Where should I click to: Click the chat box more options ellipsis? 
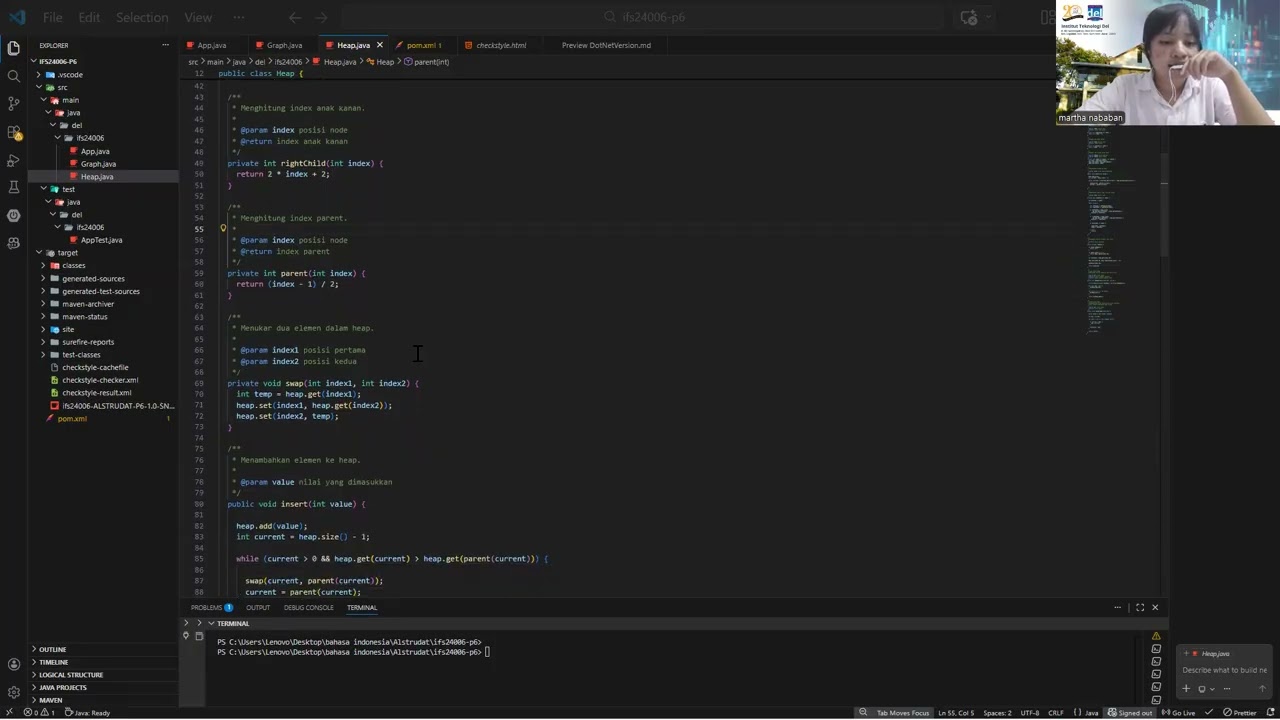(1227, 688)
